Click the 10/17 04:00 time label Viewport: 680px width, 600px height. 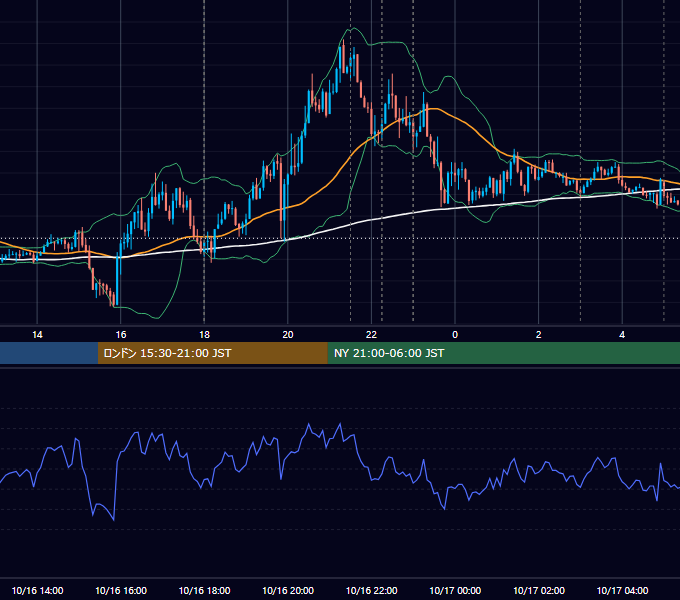pyautogui.click(x=622, y=590)
